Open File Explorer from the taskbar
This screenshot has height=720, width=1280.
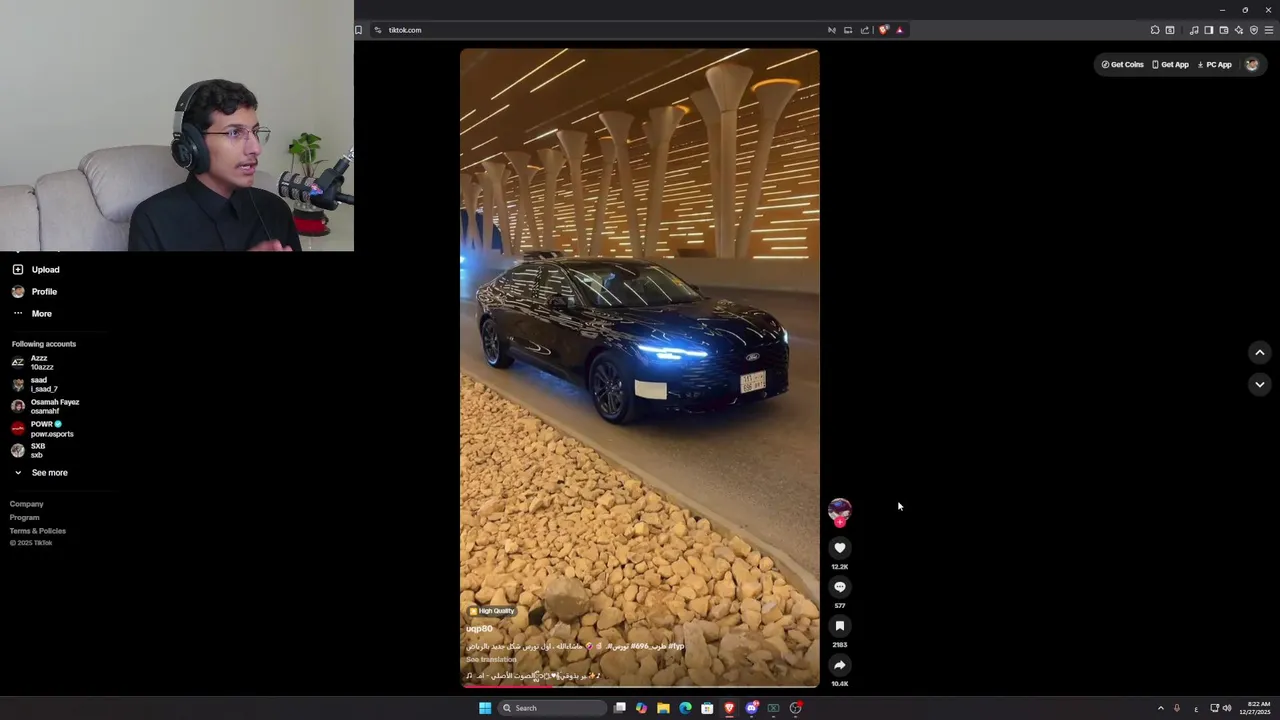pyautogui.click(x=663, y=708)
